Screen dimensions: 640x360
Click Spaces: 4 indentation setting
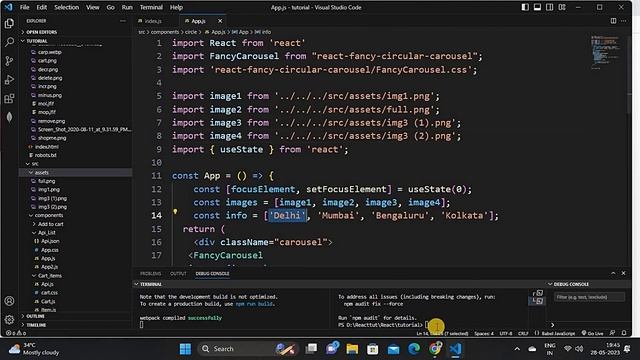click(x=484, y=333)
